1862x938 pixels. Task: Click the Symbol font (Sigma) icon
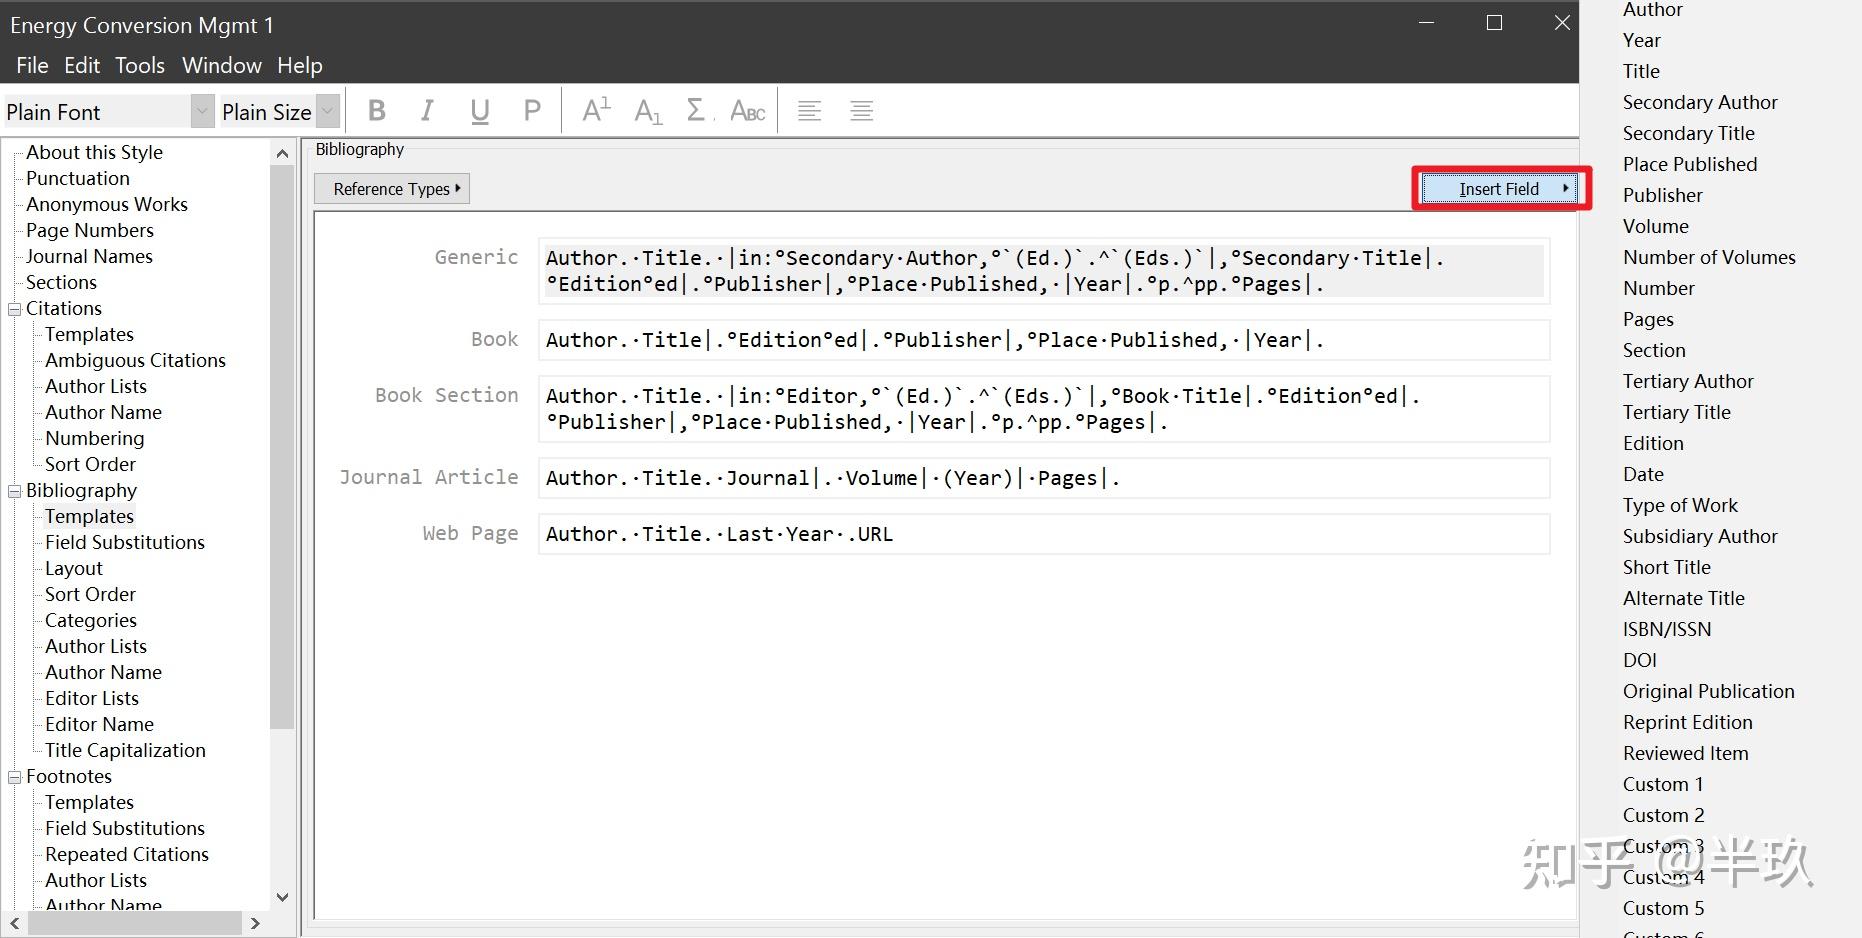pyautogui.click(x=697, y=111)
